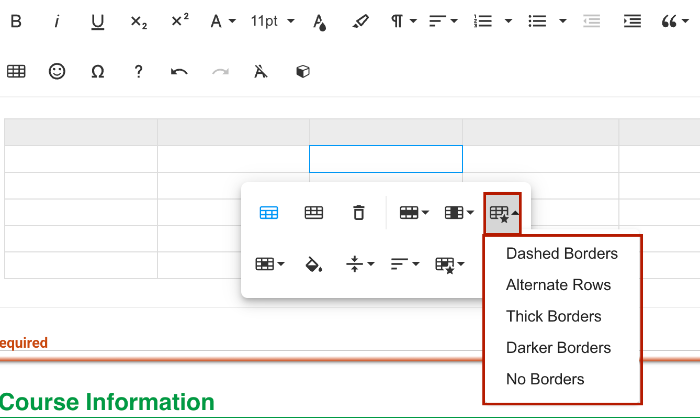Open the help question mark
Viewport: 700px width, 420px height.
[x=138, y=71]
